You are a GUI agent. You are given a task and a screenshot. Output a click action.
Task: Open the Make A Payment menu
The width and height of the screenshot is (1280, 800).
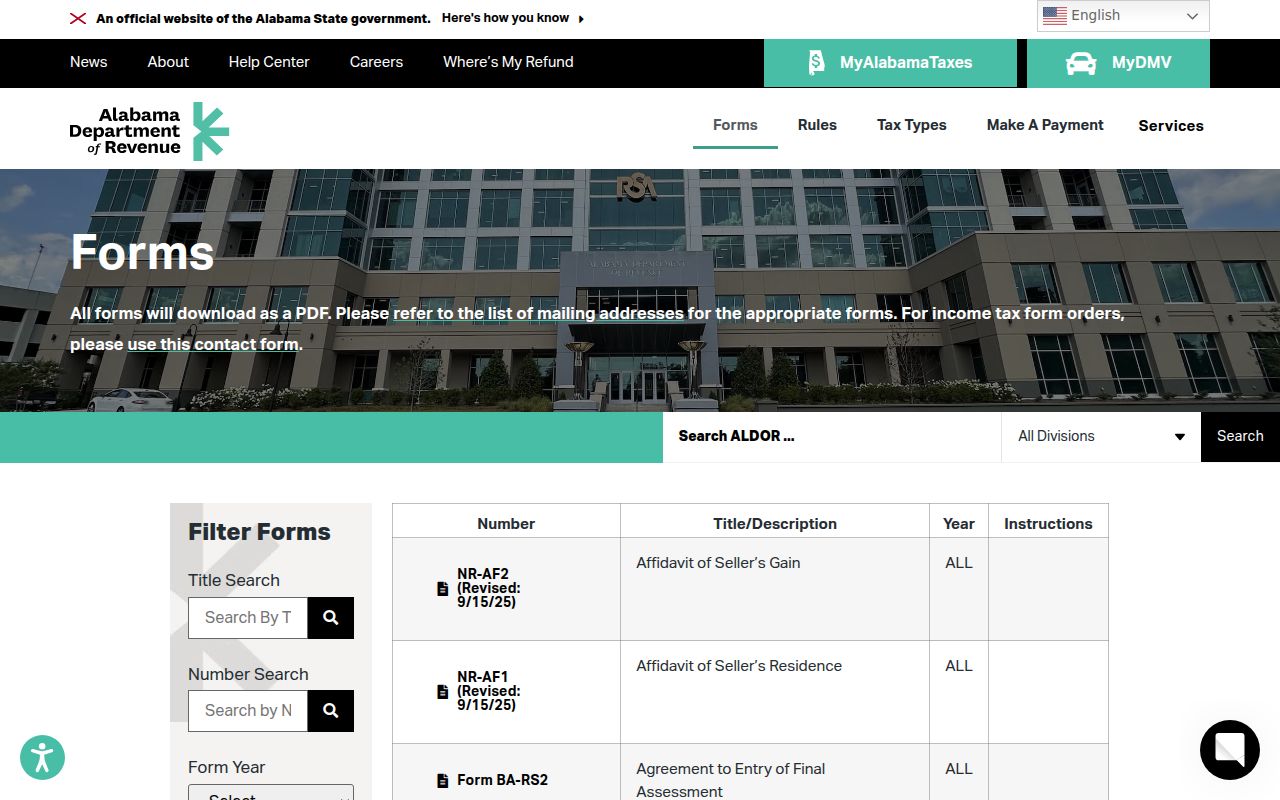click(x=1045, y=125)
